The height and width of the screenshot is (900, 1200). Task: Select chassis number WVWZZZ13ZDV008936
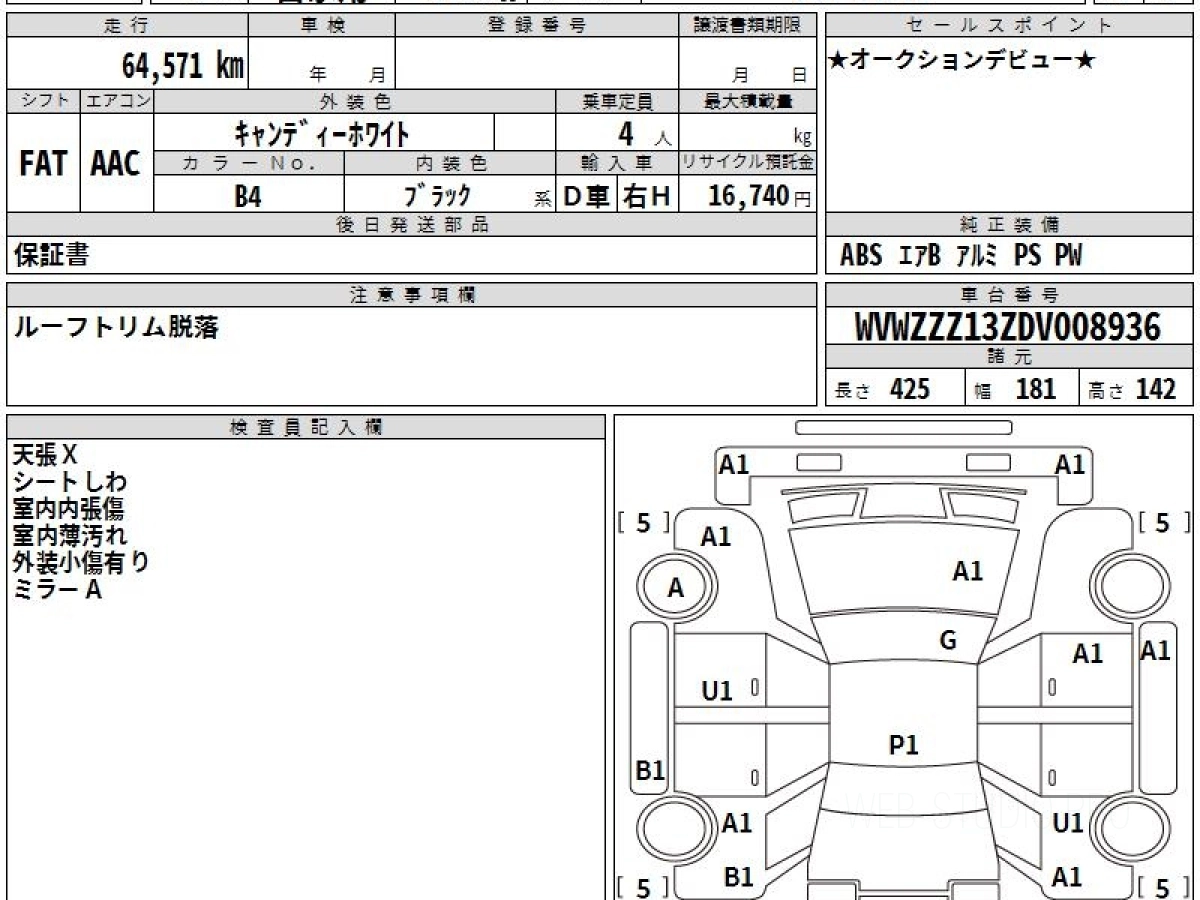point(1009,326)
